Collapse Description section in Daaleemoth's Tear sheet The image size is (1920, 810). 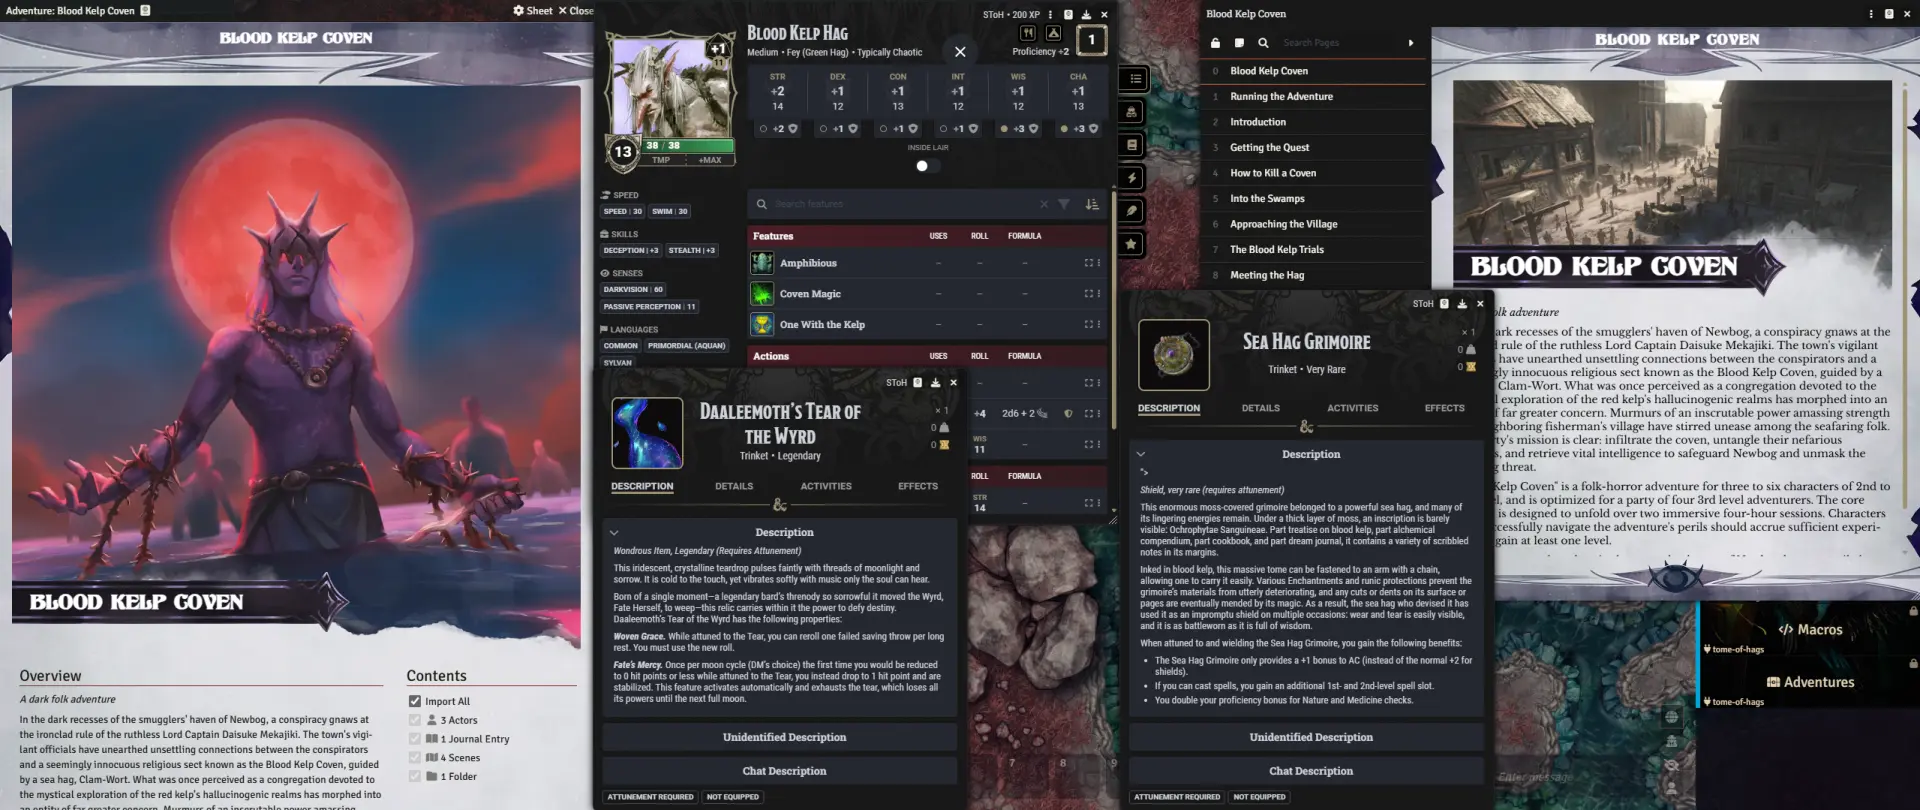[614, 533]
